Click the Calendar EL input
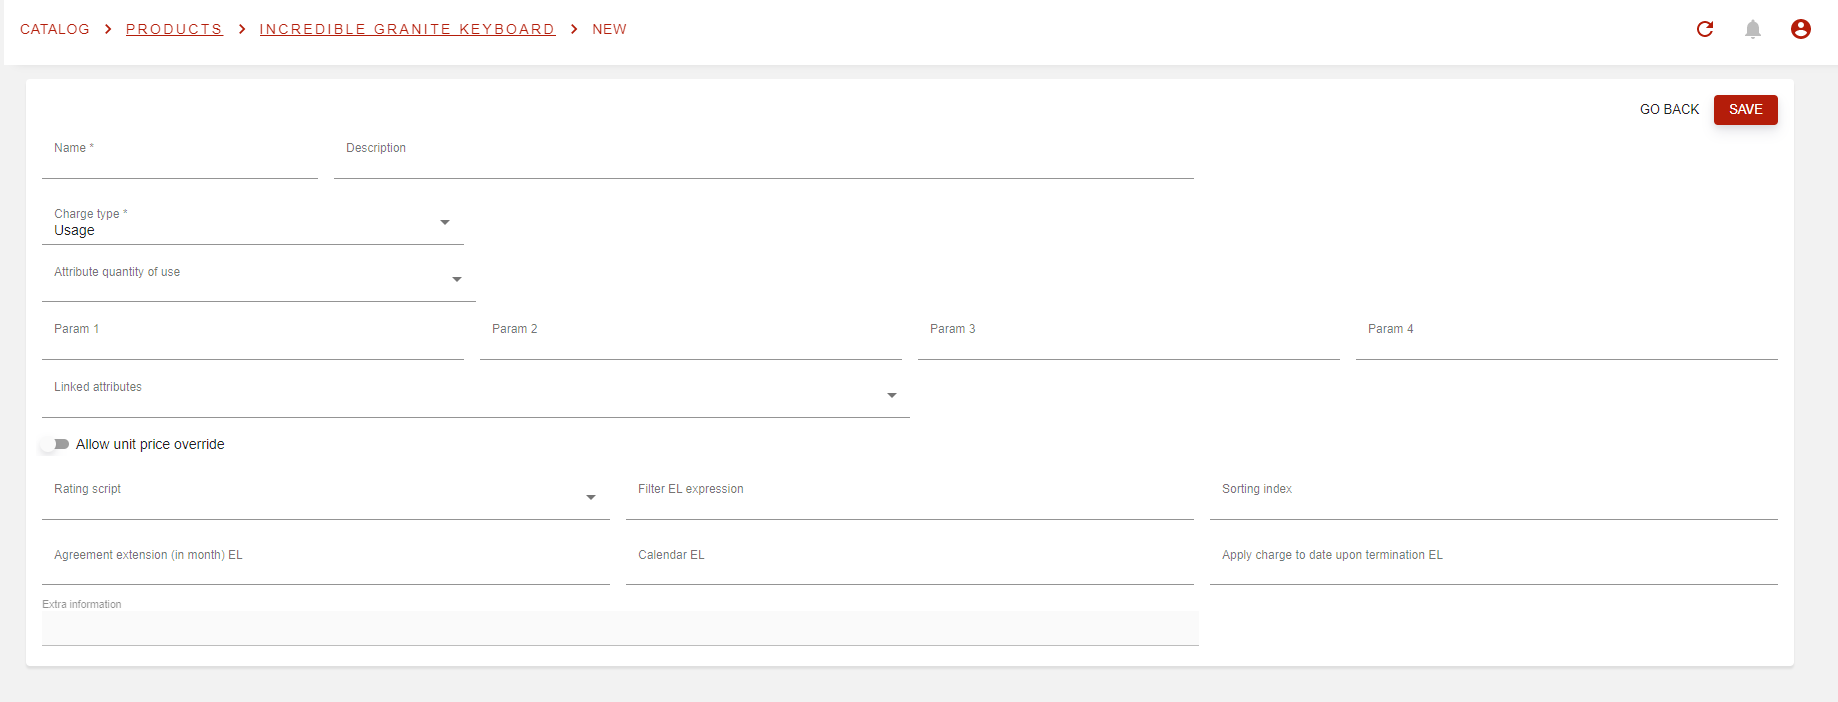 pos(909,569)
